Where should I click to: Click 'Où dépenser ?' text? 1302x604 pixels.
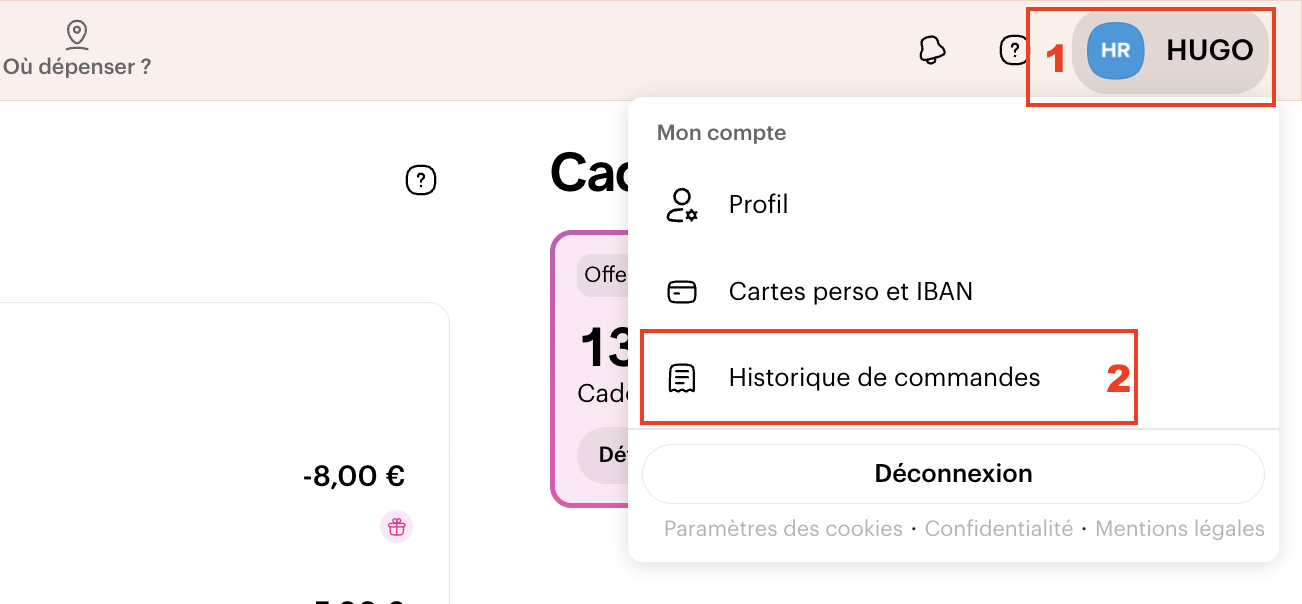pos(75,66)
